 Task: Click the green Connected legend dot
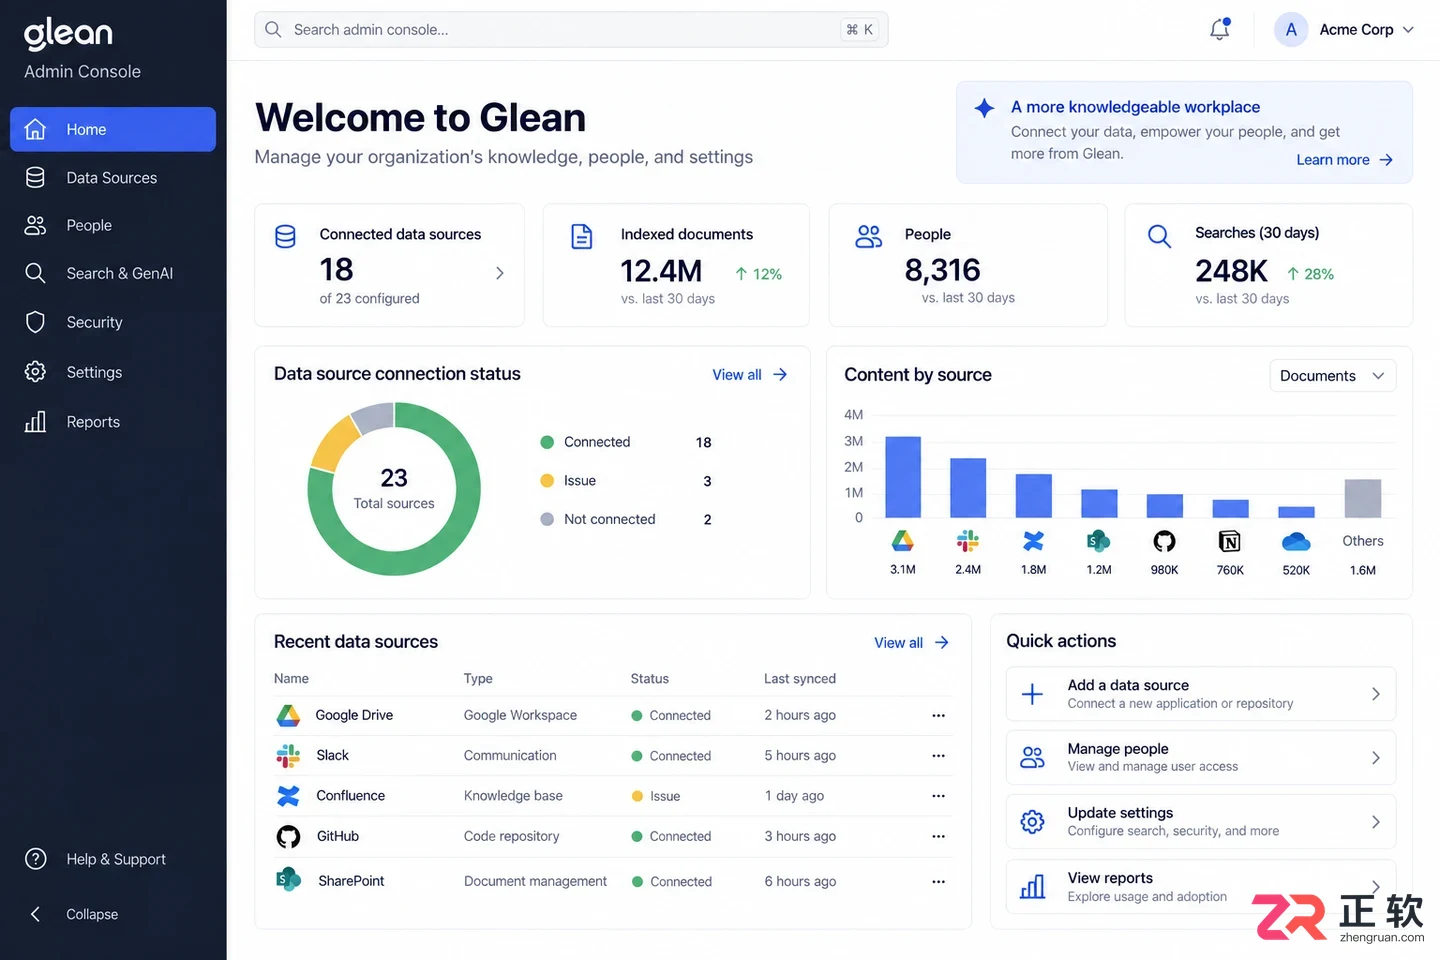[547, 442]
